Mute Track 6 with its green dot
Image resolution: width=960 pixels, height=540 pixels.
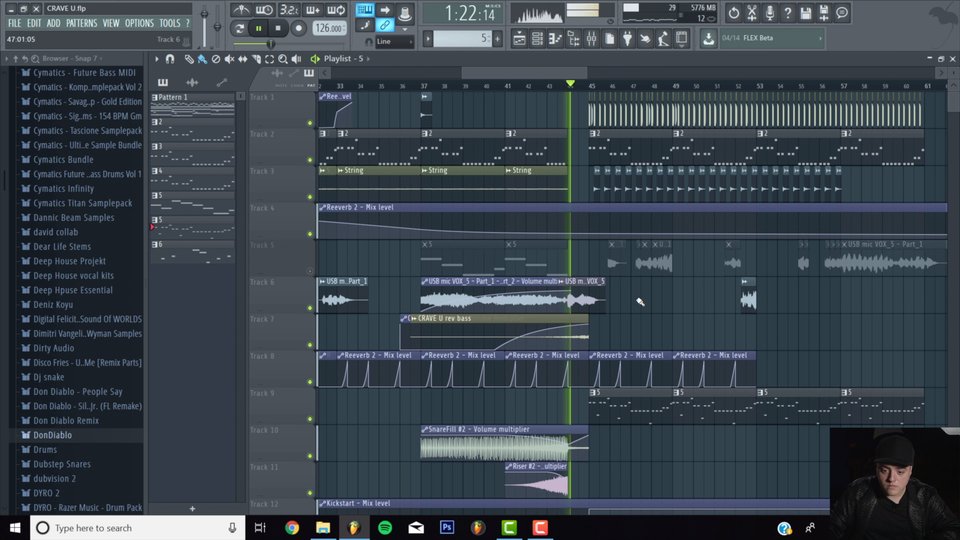pyautogui.click(x=310, y=308)
